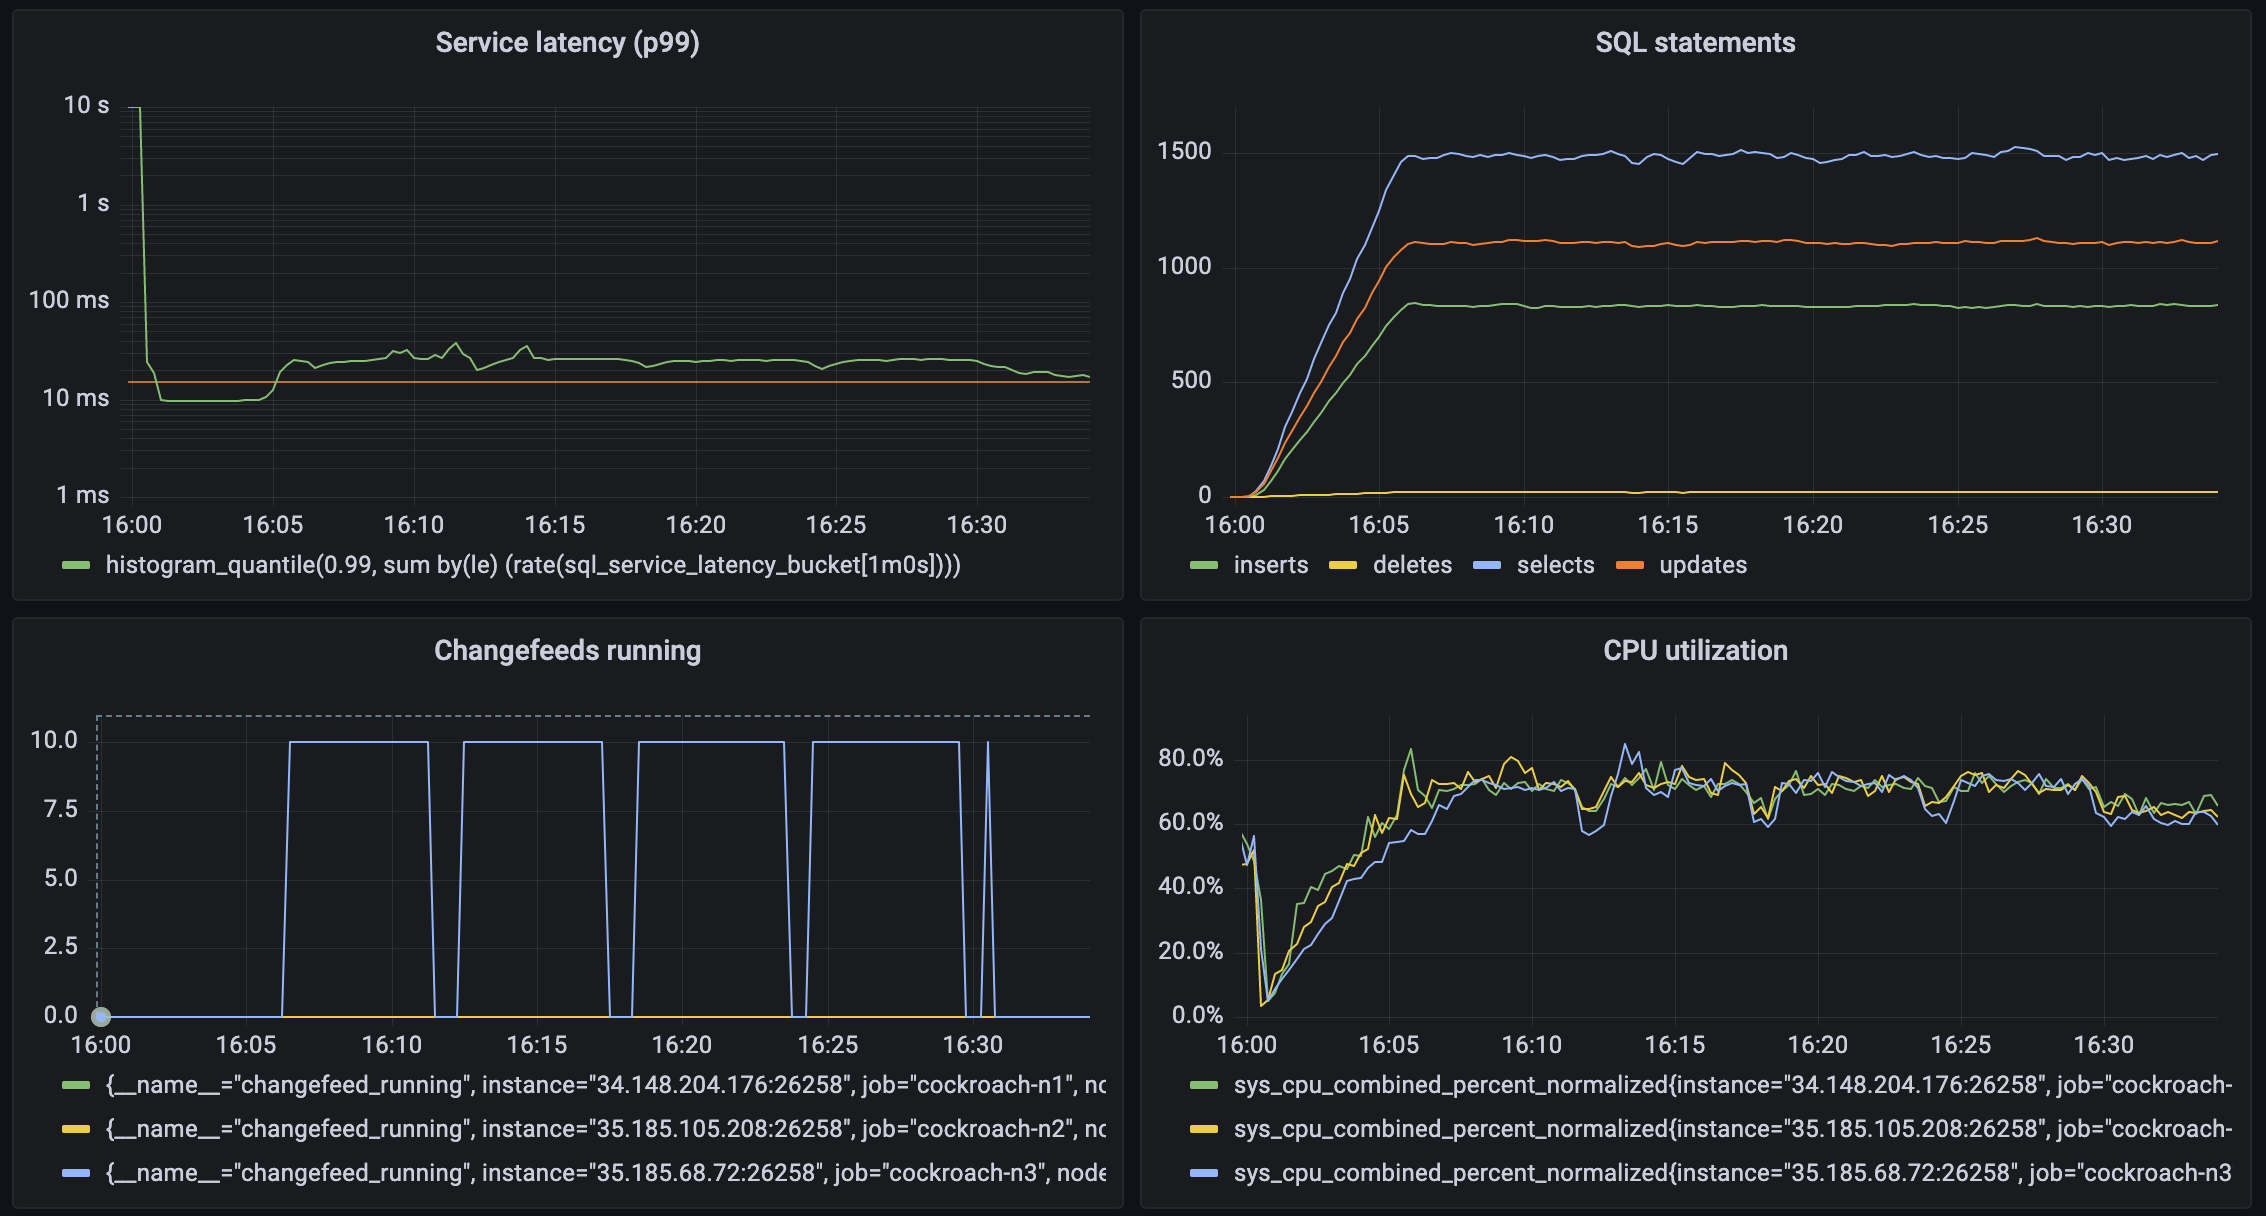2266x1216 pixels.
Task: Click color swatch of changefeed_running cockroach-n2 series
Action: coord(76,1130)
